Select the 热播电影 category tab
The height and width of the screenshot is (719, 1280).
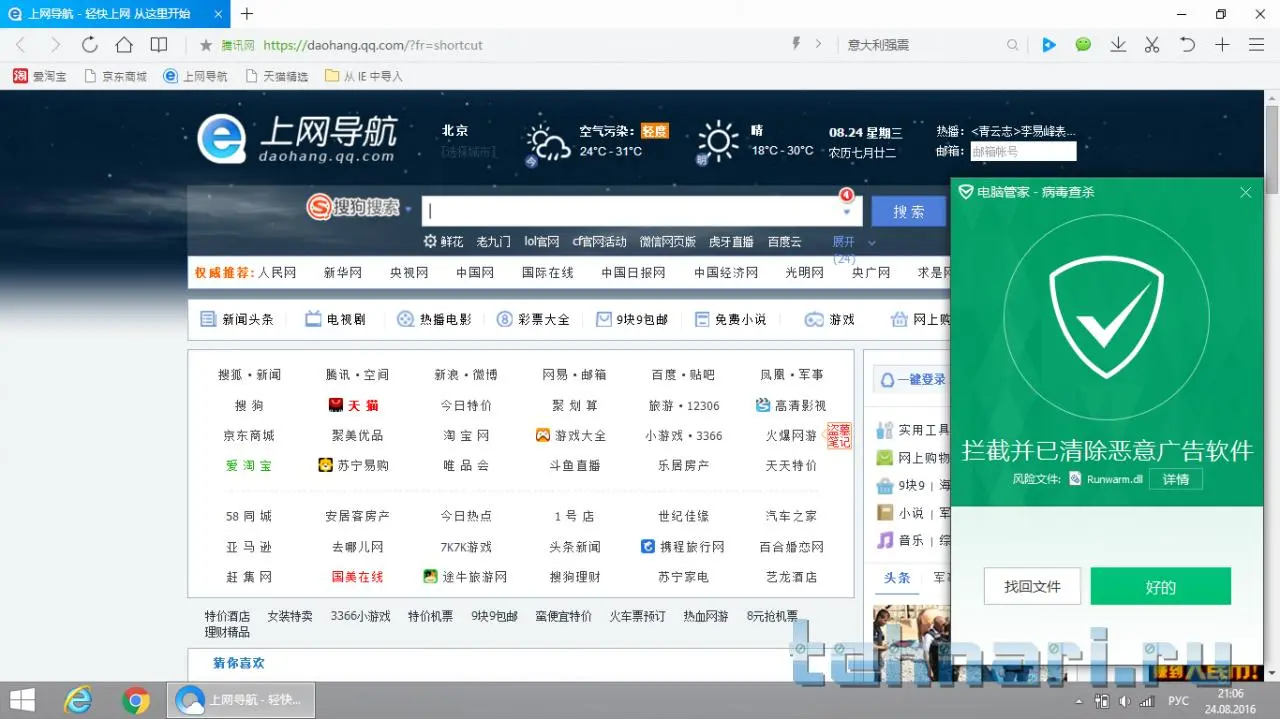coord(434,319)
